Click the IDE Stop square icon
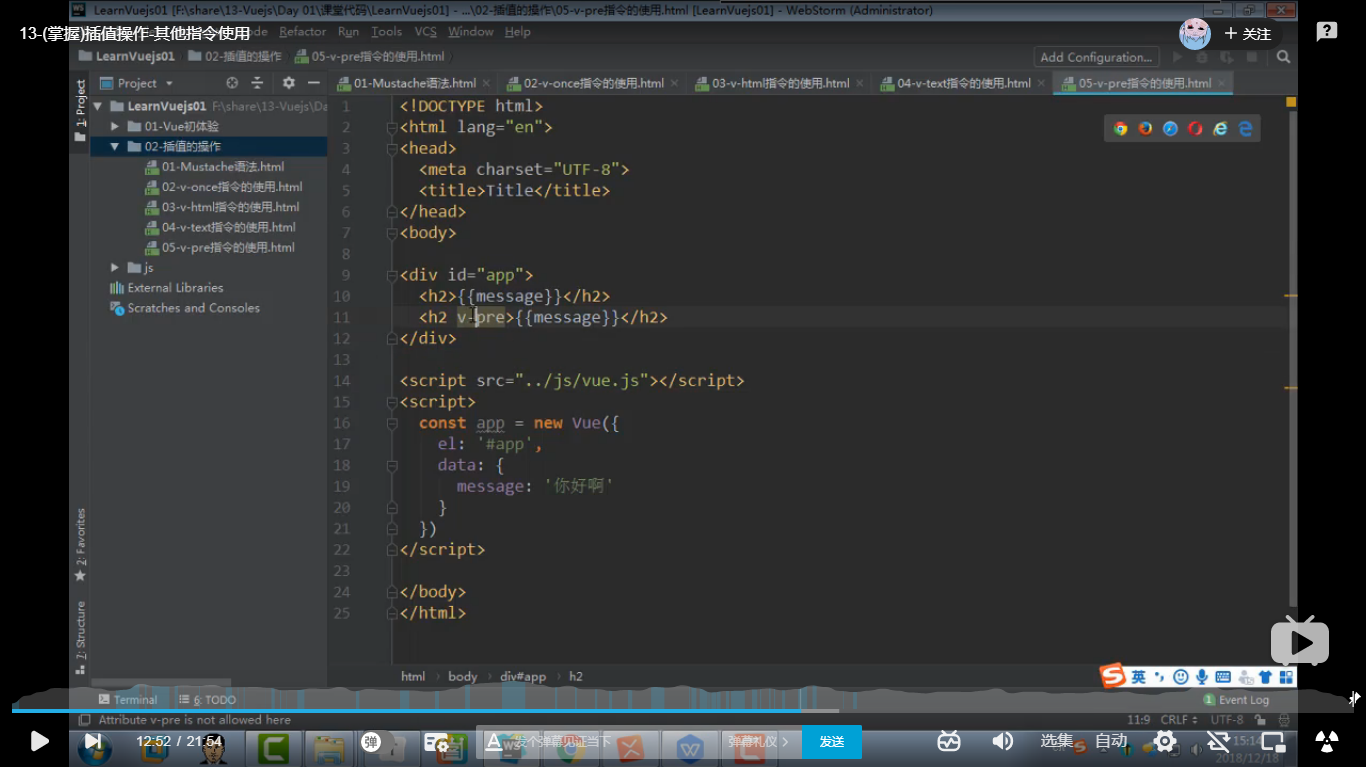 [1252, 57]
